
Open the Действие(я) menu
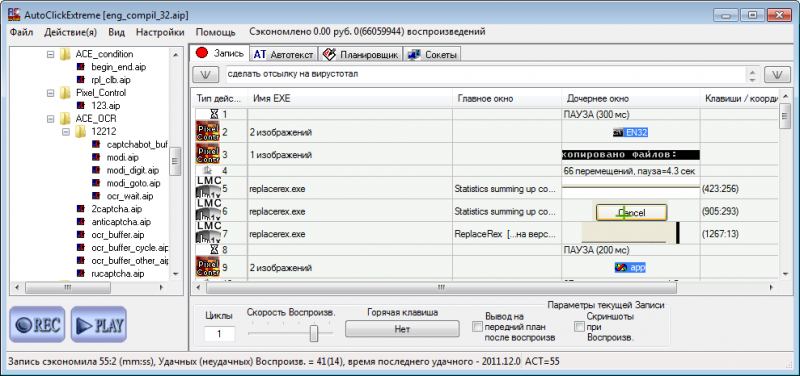point(70,32)
